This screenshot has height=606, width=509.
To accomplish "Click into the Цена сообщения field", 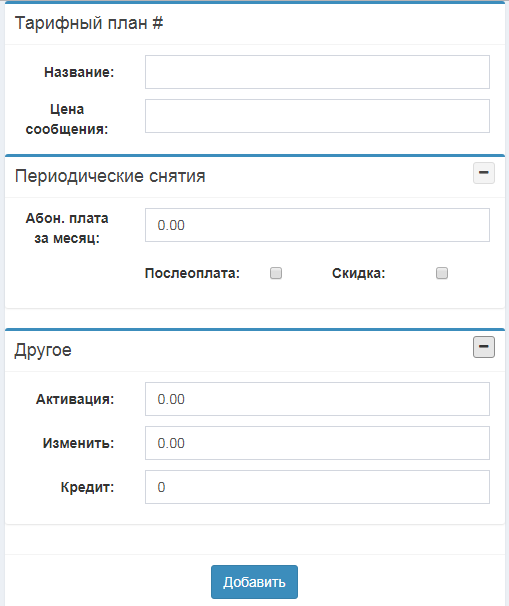I will coord(317,116).
